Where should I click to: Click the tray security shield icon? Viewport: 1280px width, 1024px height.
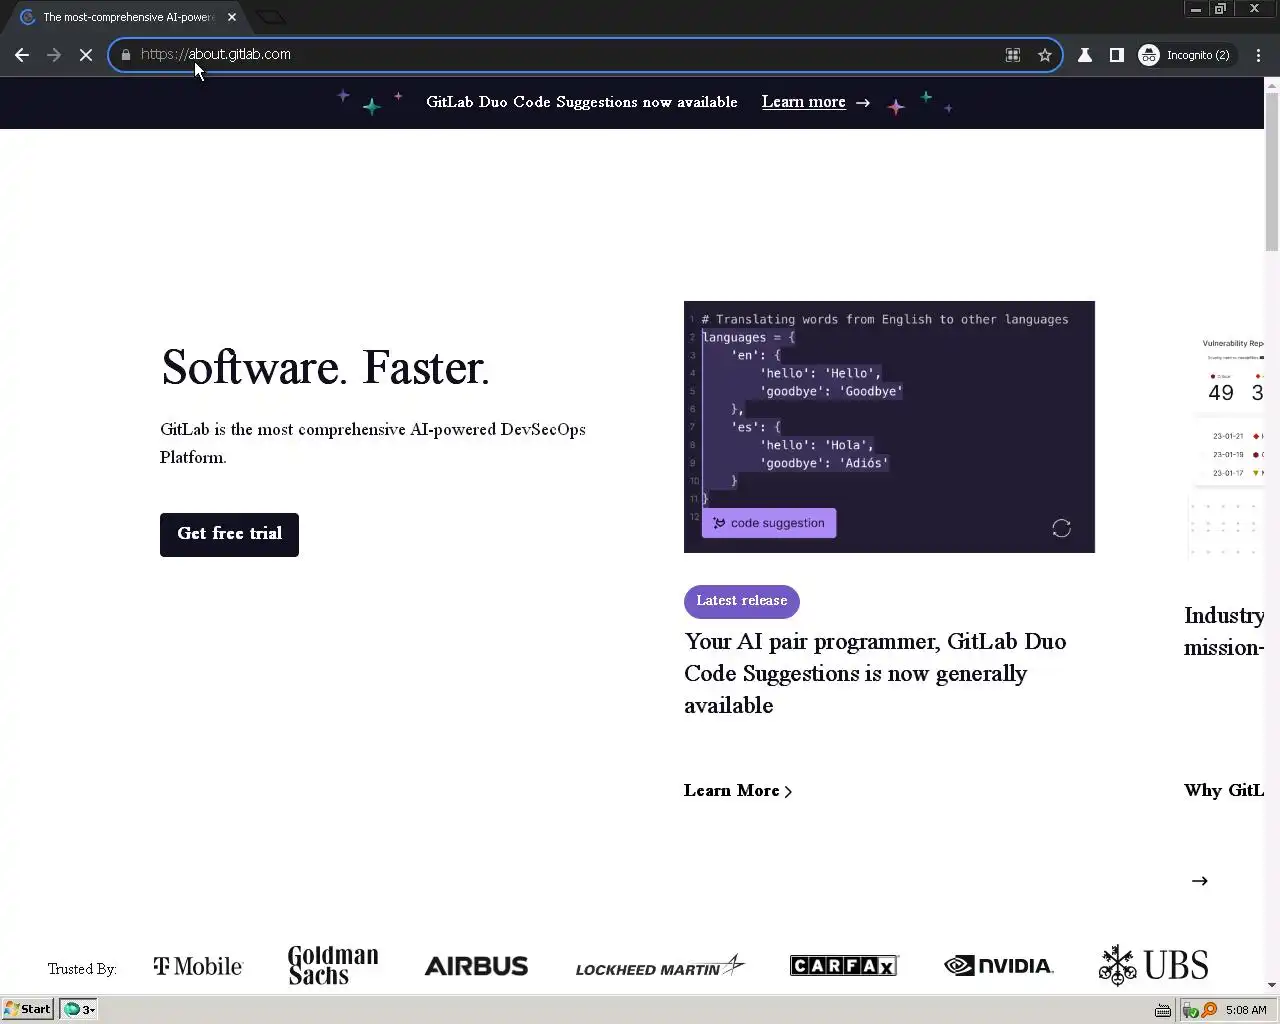1191,1010
